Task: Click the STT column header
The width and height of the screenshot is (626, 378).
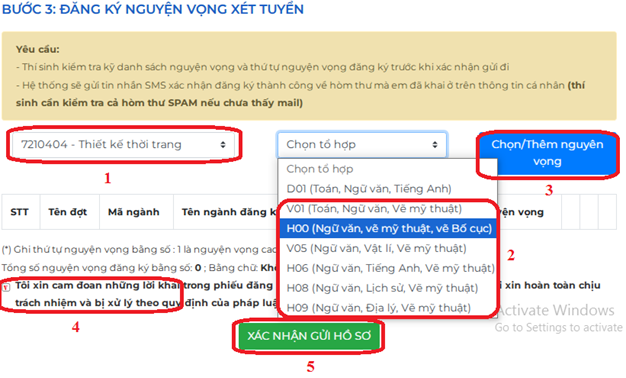Action: (20, 212)
